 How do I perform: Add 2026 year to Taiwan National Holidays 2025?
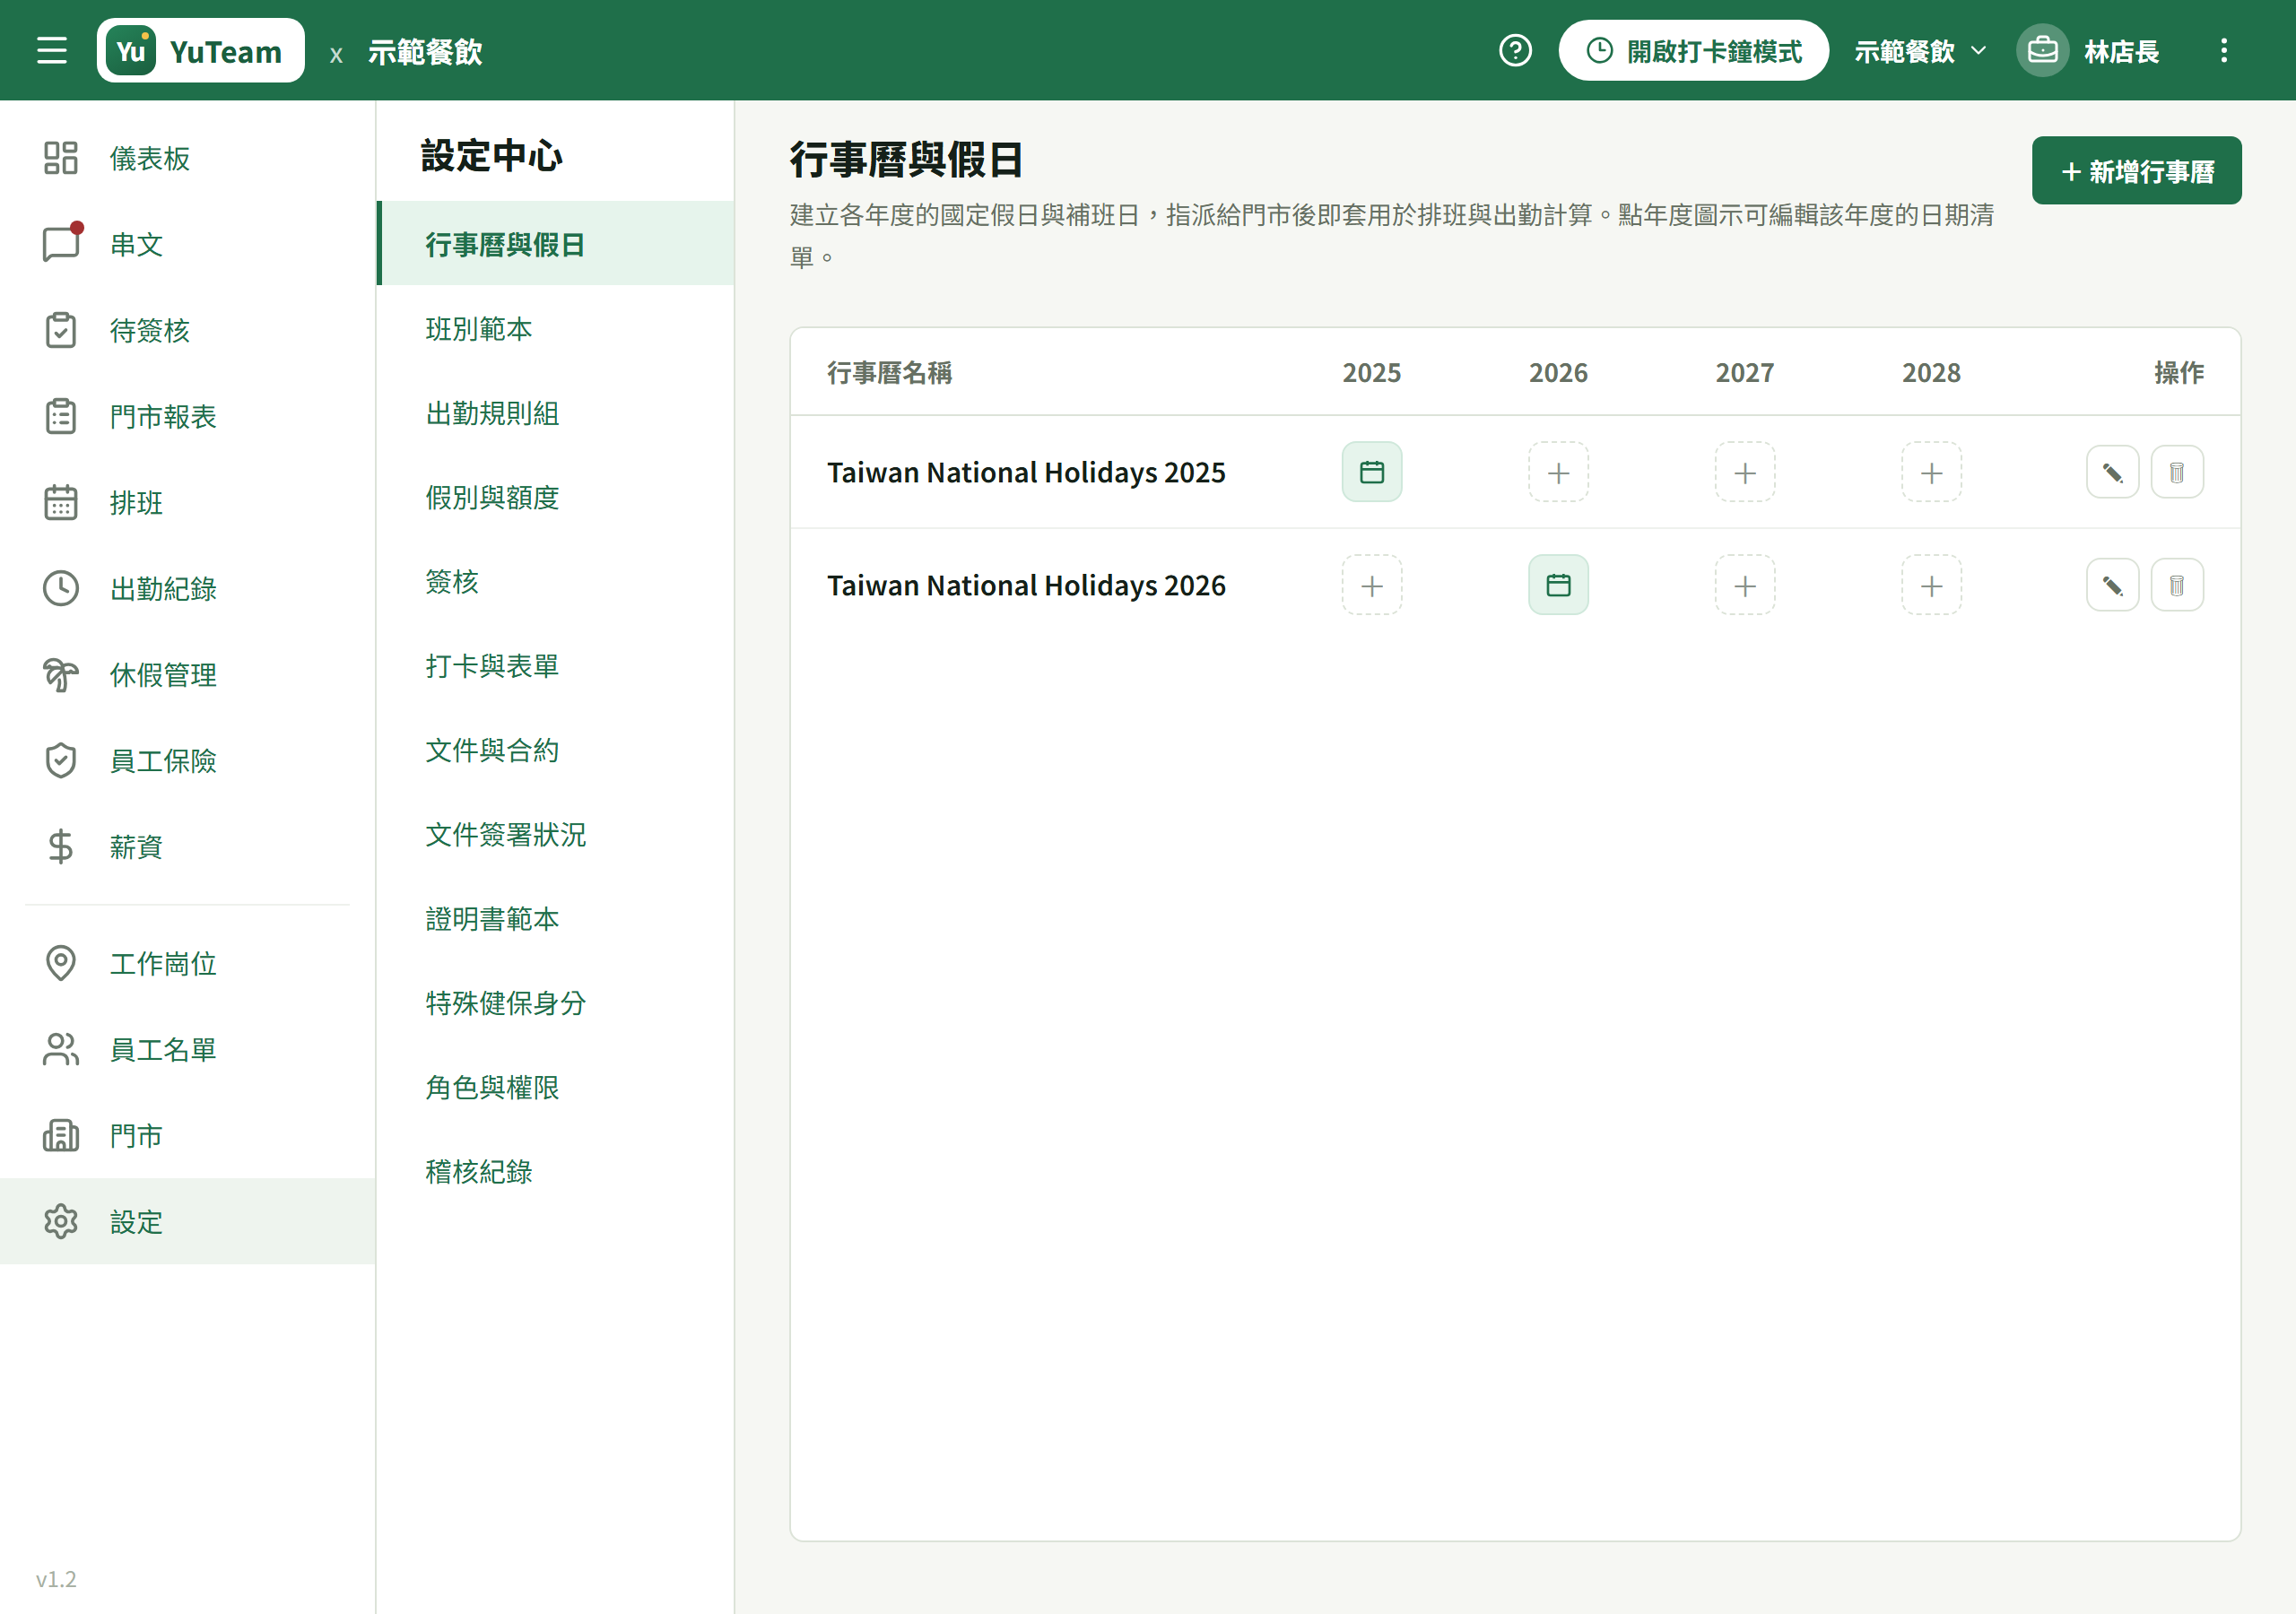[x=1558, y=472]
